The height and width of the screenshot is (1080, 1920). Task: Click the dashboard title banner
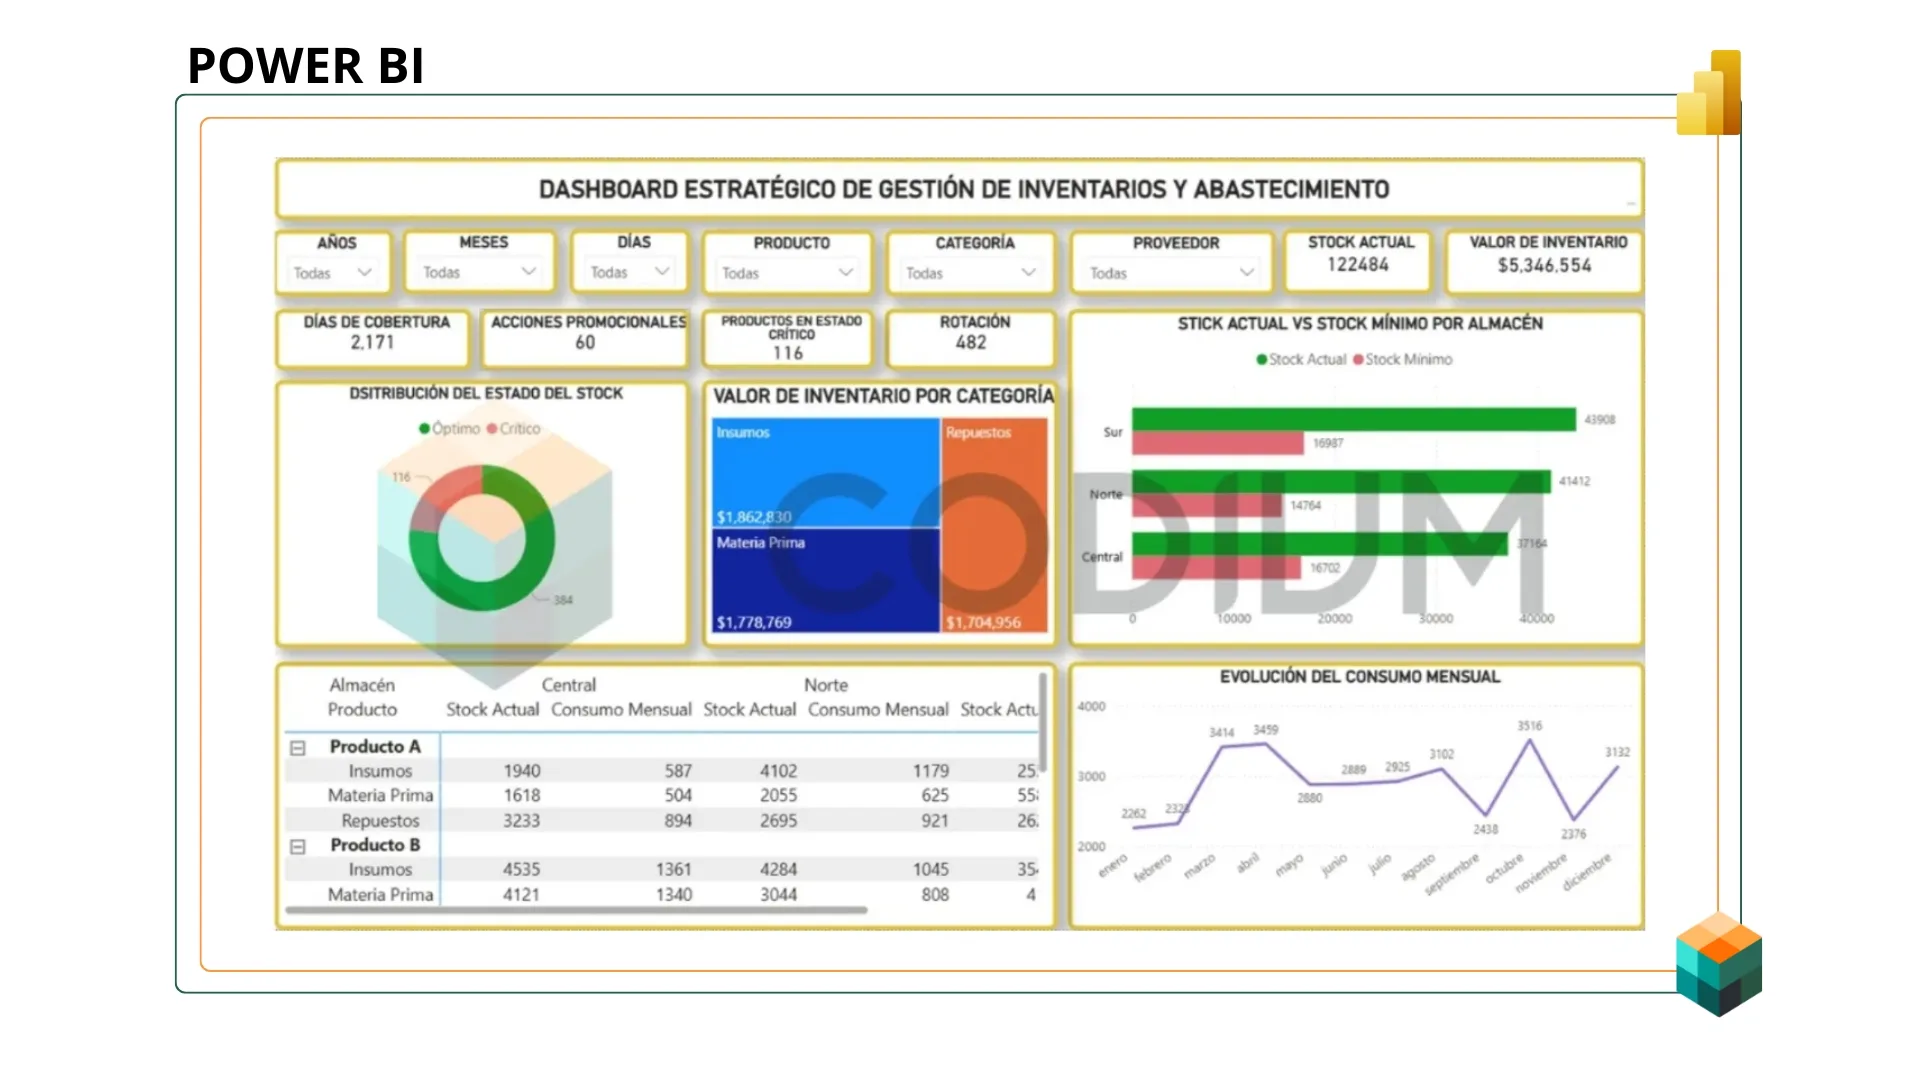point(960,189)
